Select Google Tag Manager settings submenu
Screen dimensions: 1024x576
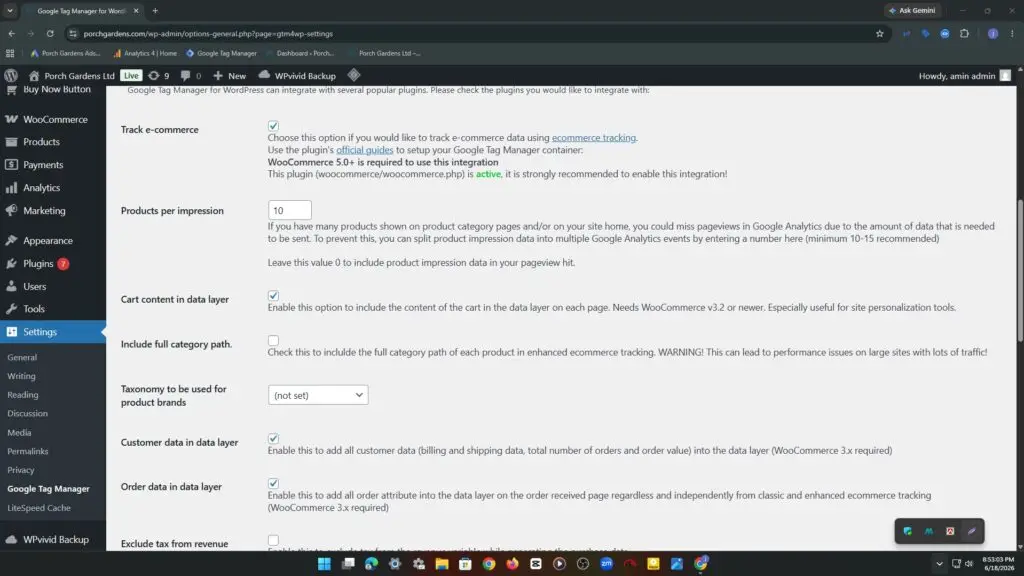pyautogui.click(x=48, y=488)
